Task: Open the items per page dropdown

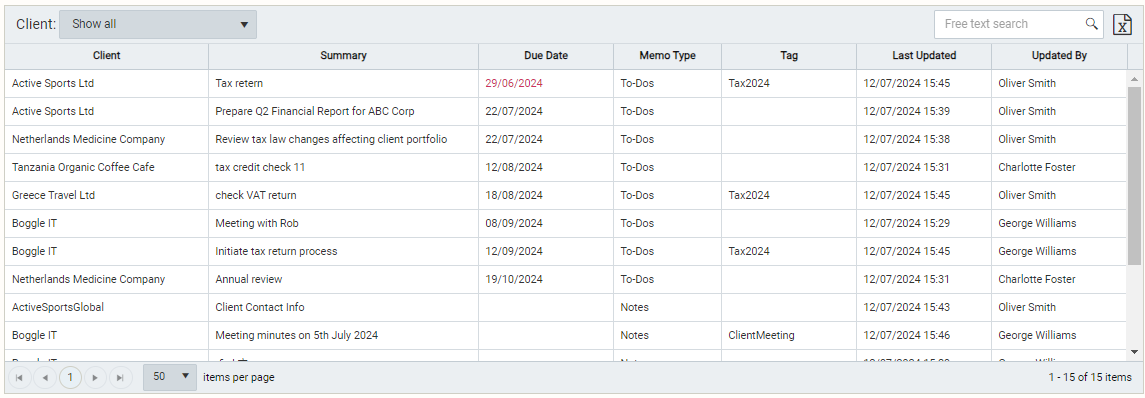Action: tap(170, 377)
